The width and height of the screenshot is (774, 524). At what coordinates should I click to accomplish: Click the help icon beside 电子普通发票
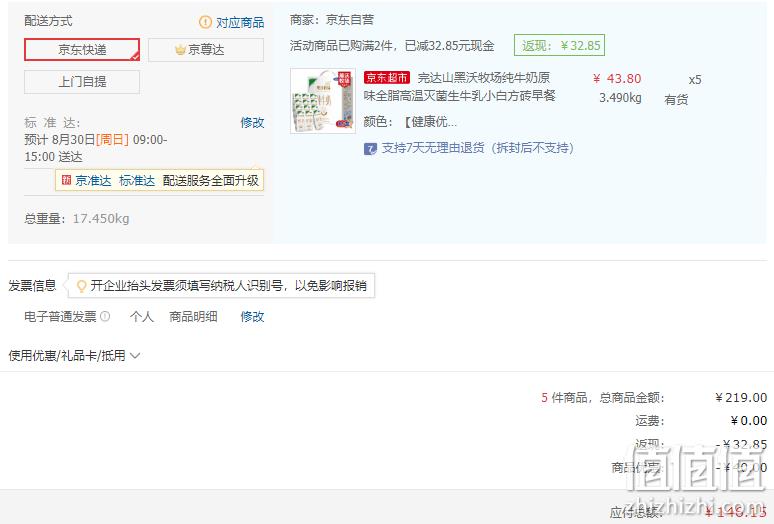[105, 316]
